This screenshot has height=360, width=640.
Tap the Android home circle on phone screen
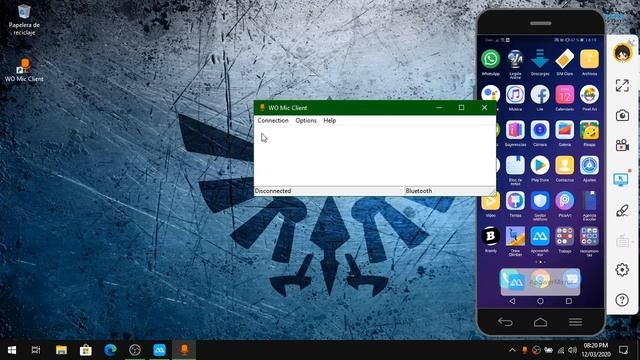click(540, 301)
